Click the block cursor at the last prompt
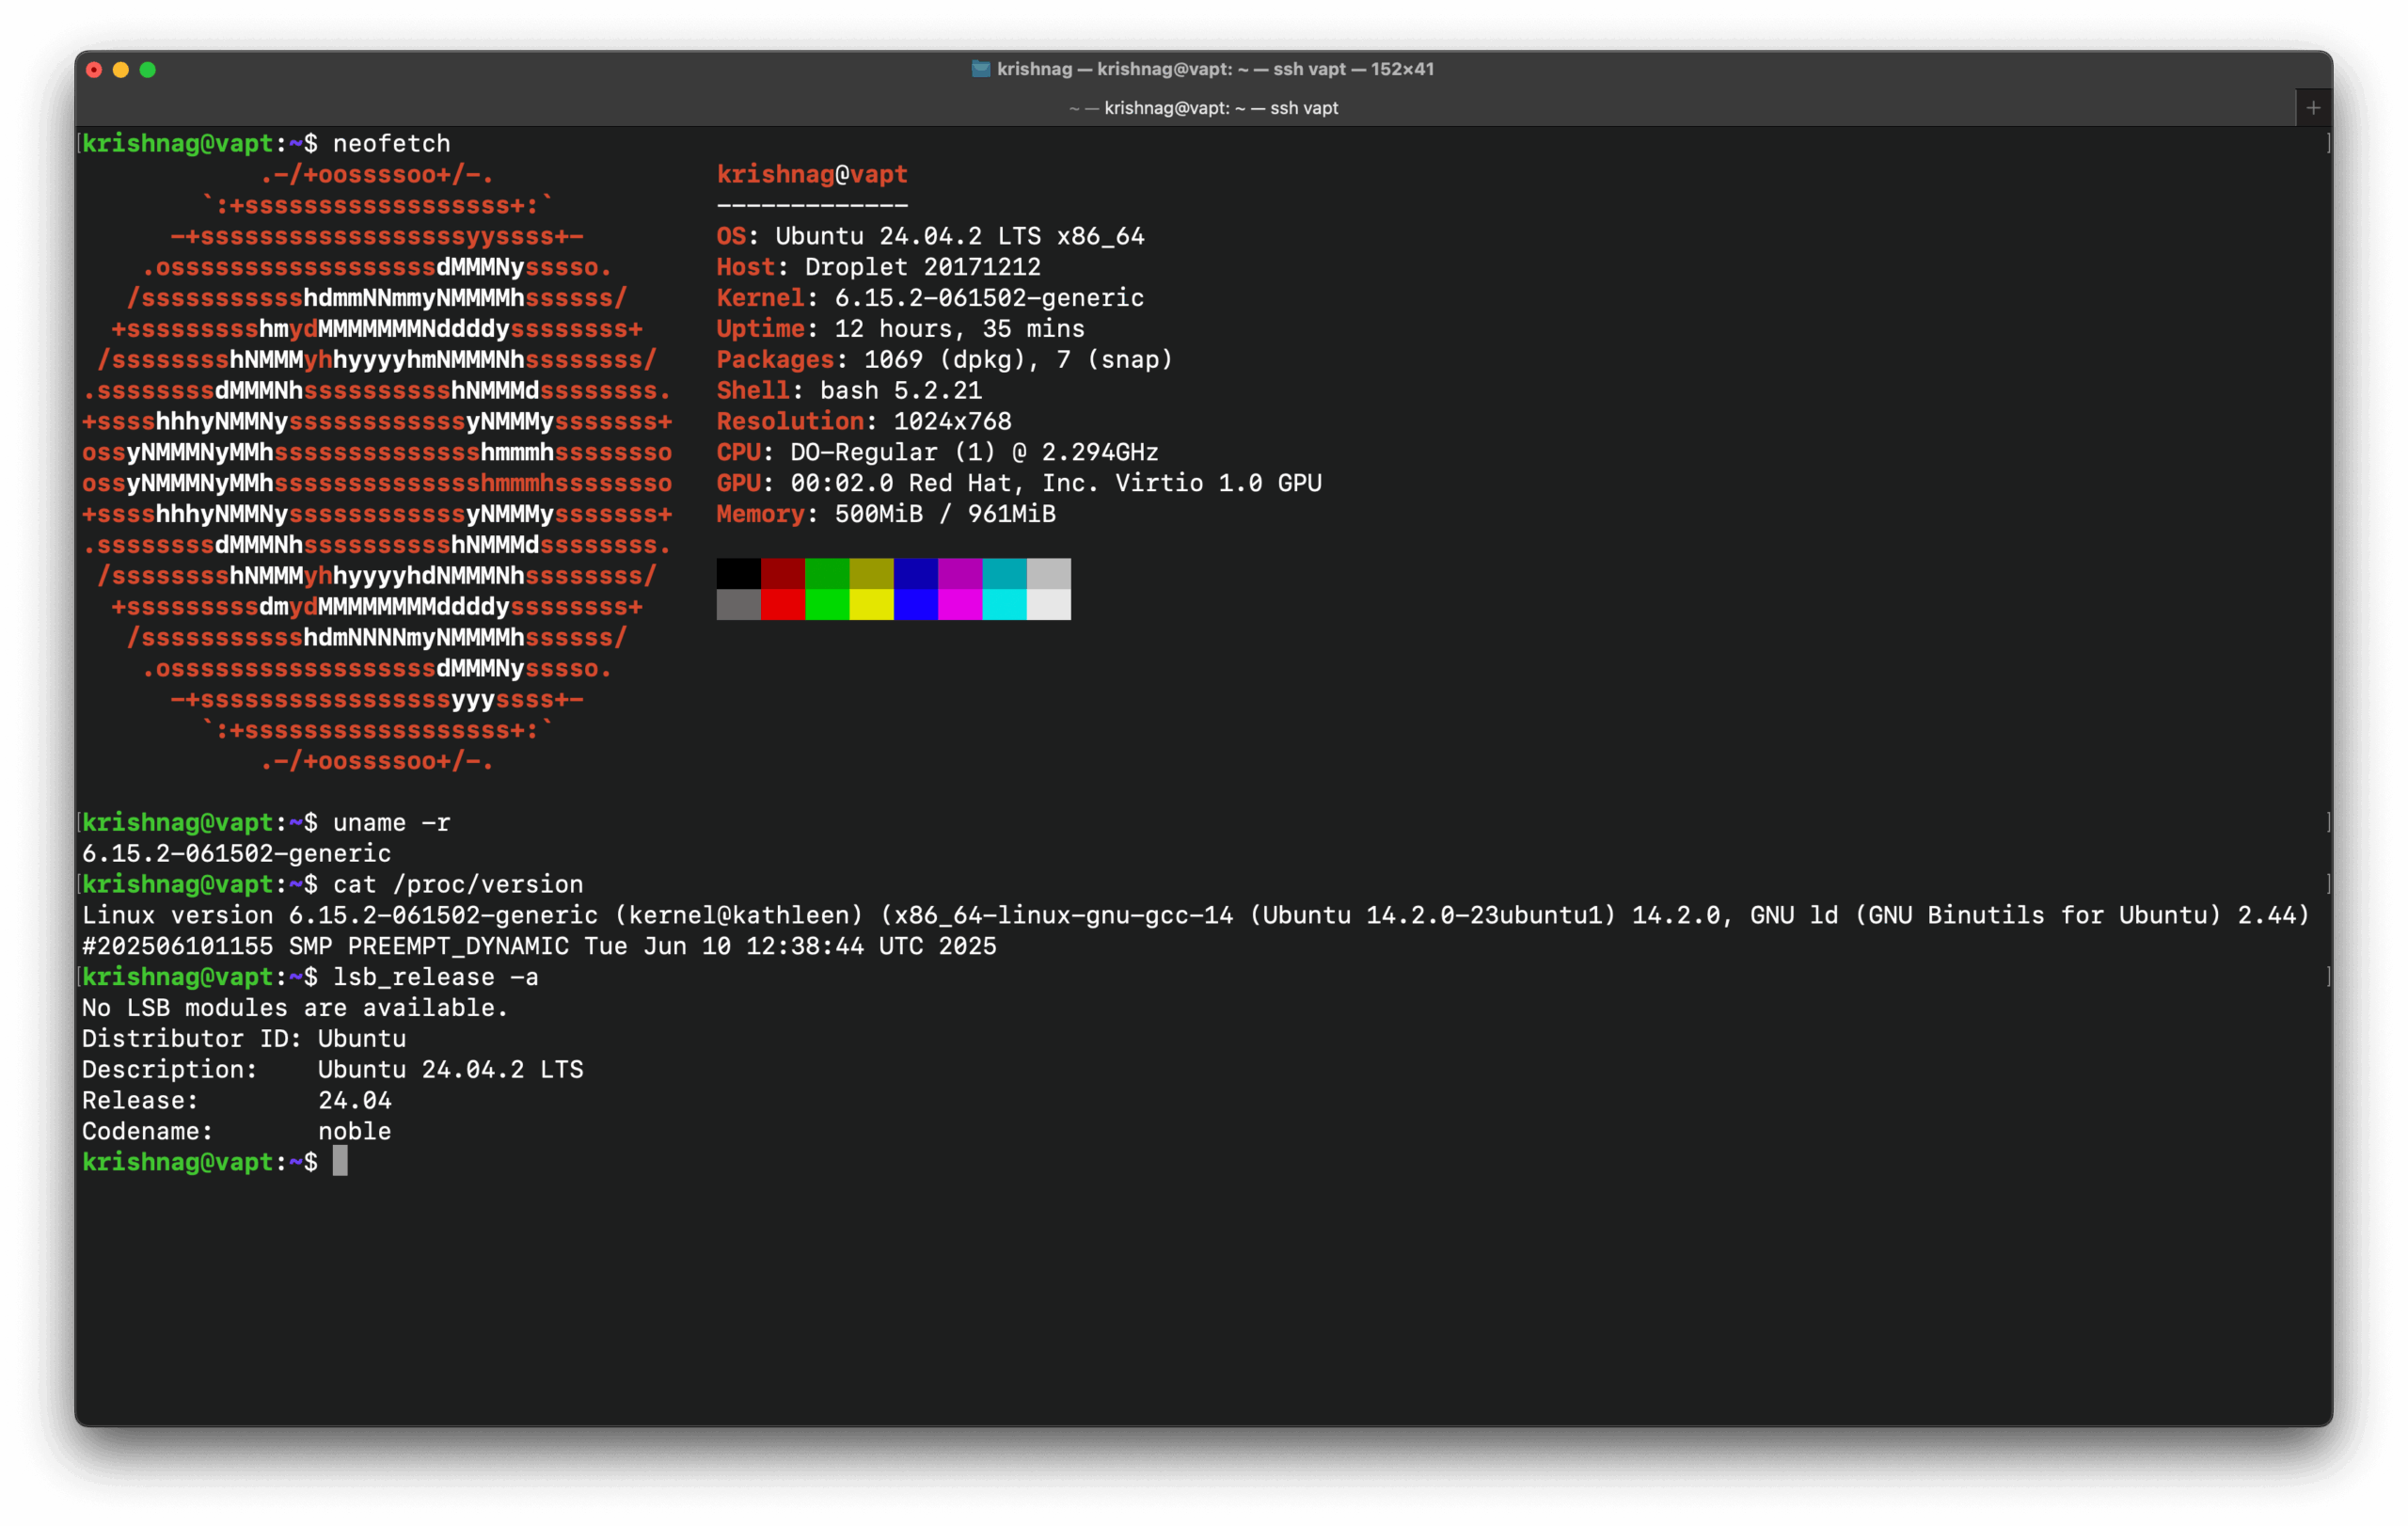This screenshot has height=1526, width=2408. [x=340, y=1162]
